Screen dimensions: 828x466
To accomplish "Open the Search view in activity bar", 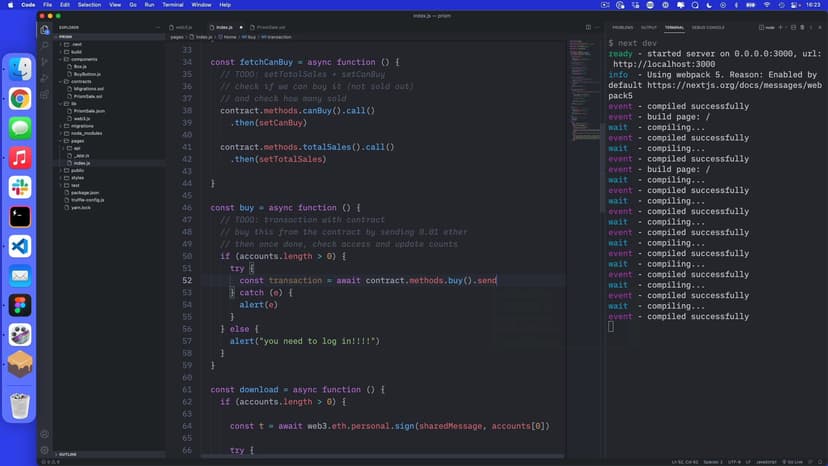I will click(x=45, y=45).
